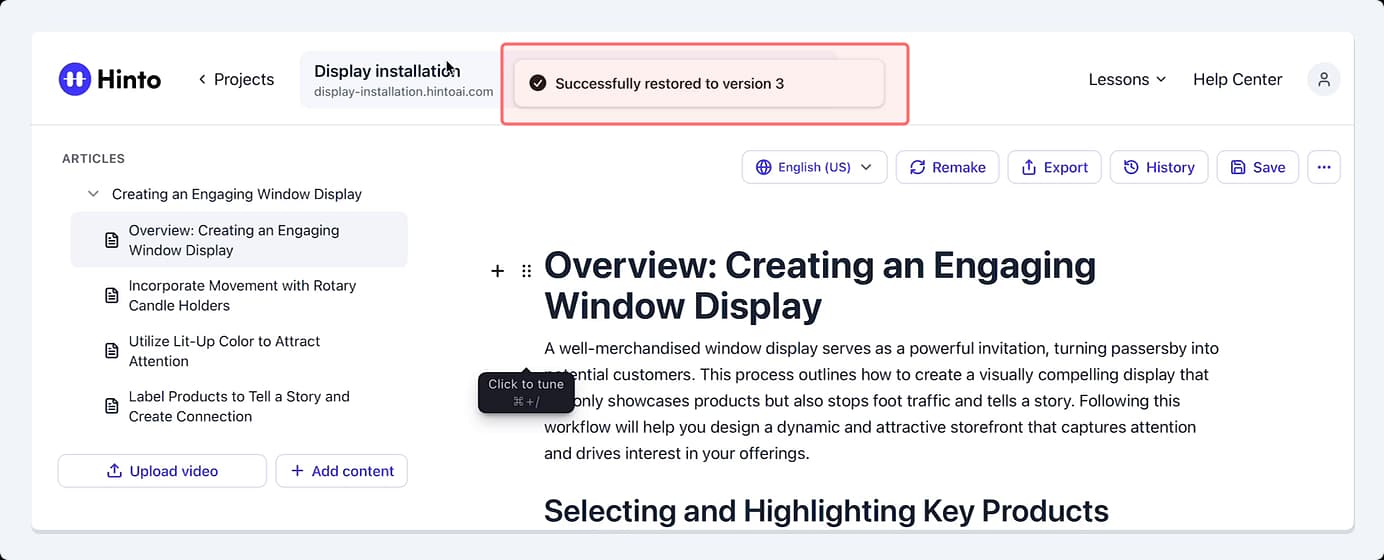1384x560 pixels.
Task: Save the article
Action: point(1258,167)
